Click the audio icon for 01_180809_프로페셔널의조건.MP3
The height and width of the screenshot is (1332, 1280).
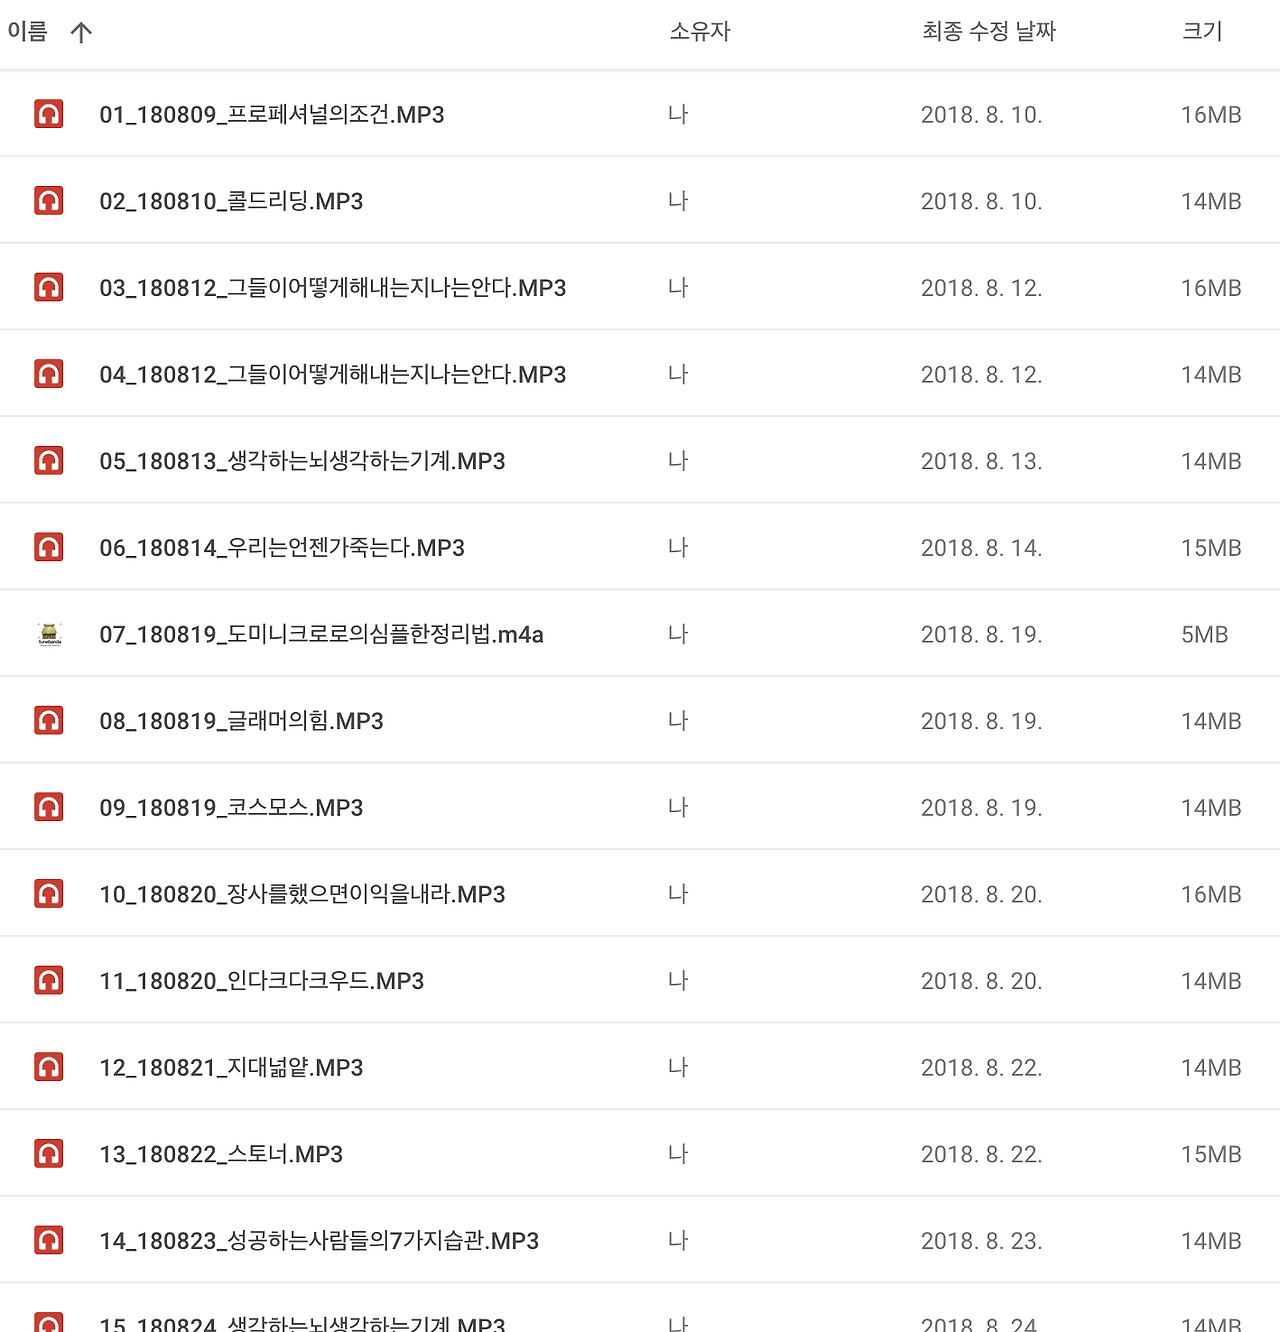(48, 113)
